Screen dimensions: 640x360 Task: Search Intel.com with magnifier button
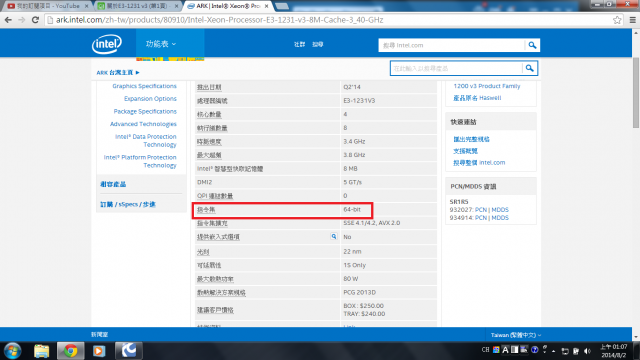(x=532, y=45)
